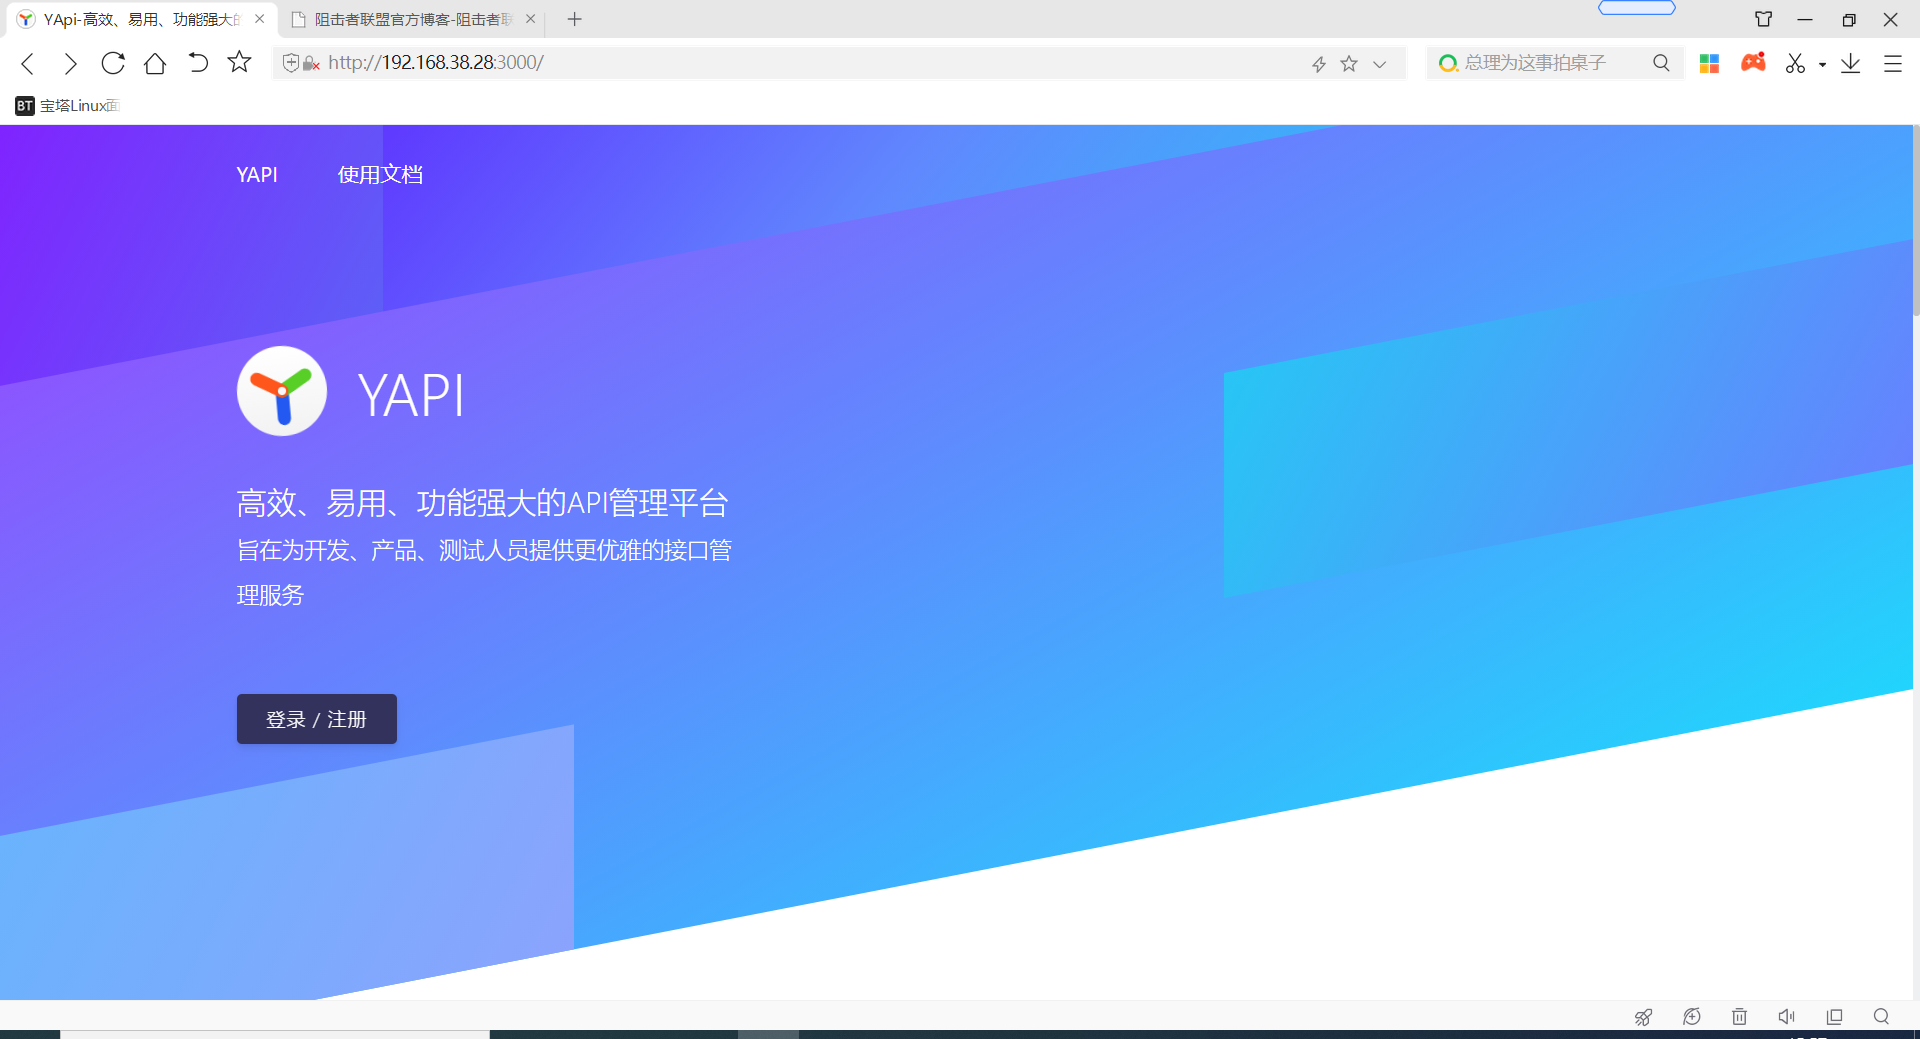Mute page sound via speaker icon
The image size is (1920, 1039).
click(1787, 1017)
